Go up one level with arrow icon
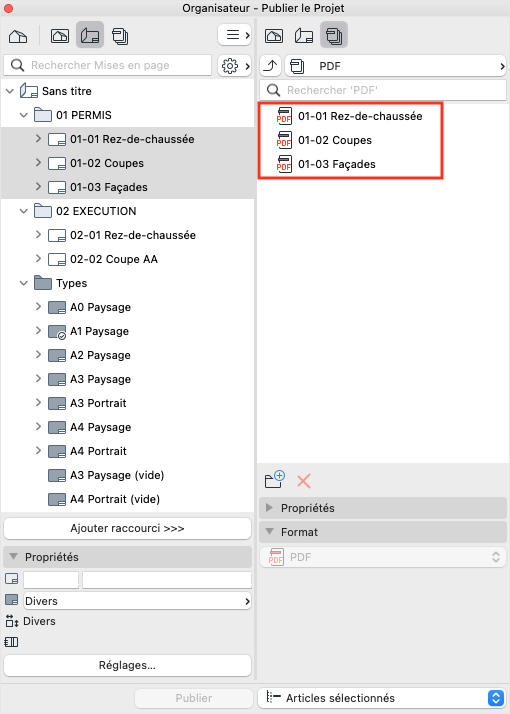Image resolution: width=510 pixels, height=714 pixels. coord(270,66)
